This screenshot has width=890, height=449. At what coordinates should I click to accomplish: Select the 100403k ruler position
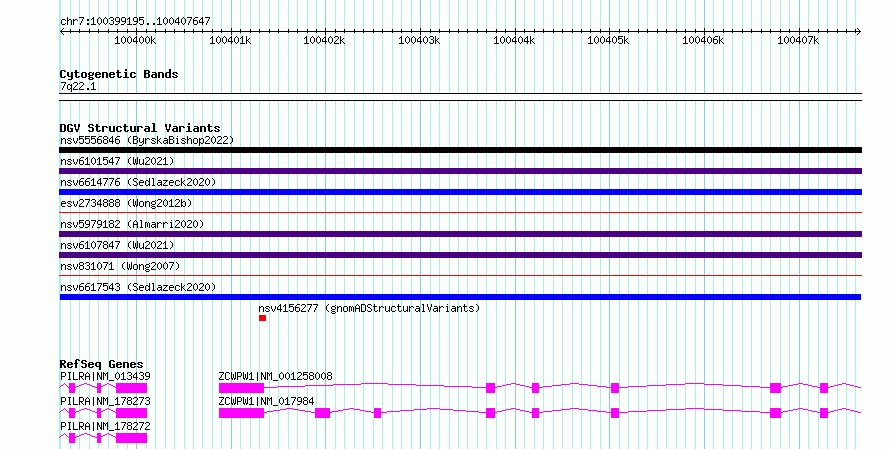tap(419, 40)
